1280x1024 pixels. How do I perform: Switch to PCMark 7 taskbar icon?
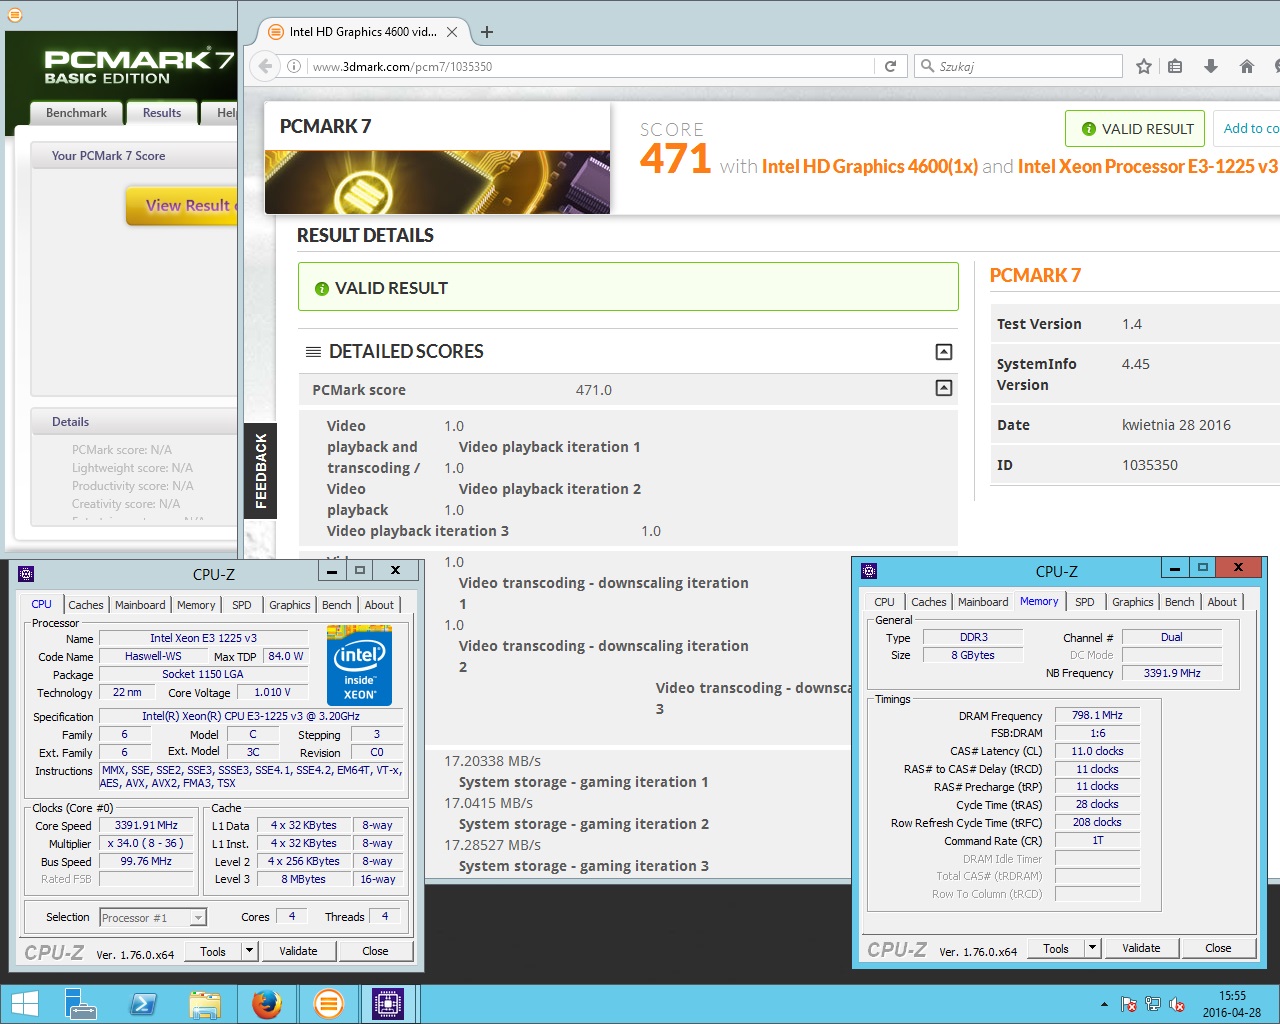[x=328, y=1004]
